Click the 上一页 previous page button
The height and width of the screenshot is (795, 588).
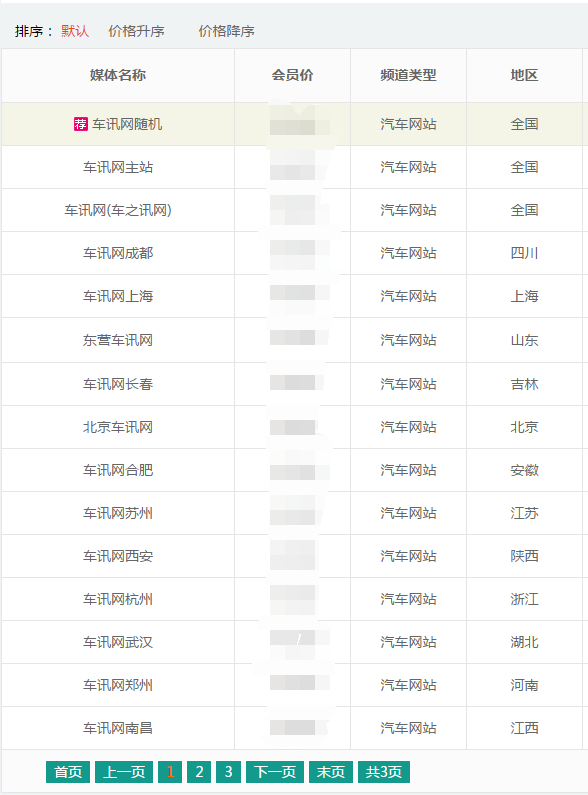coord(124,772)
